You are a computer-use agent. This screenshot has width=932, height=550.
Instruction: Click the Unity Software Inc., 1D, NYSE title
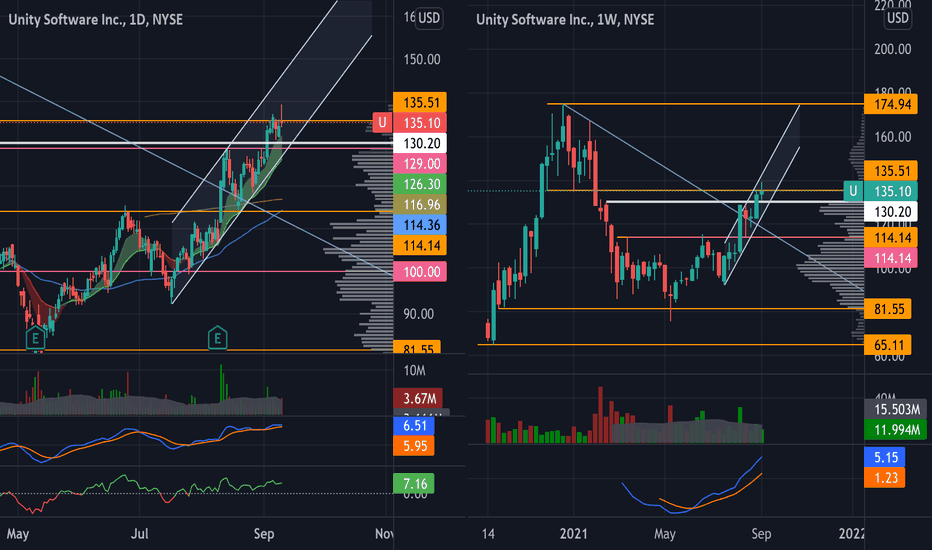click(x=95, y=20)
